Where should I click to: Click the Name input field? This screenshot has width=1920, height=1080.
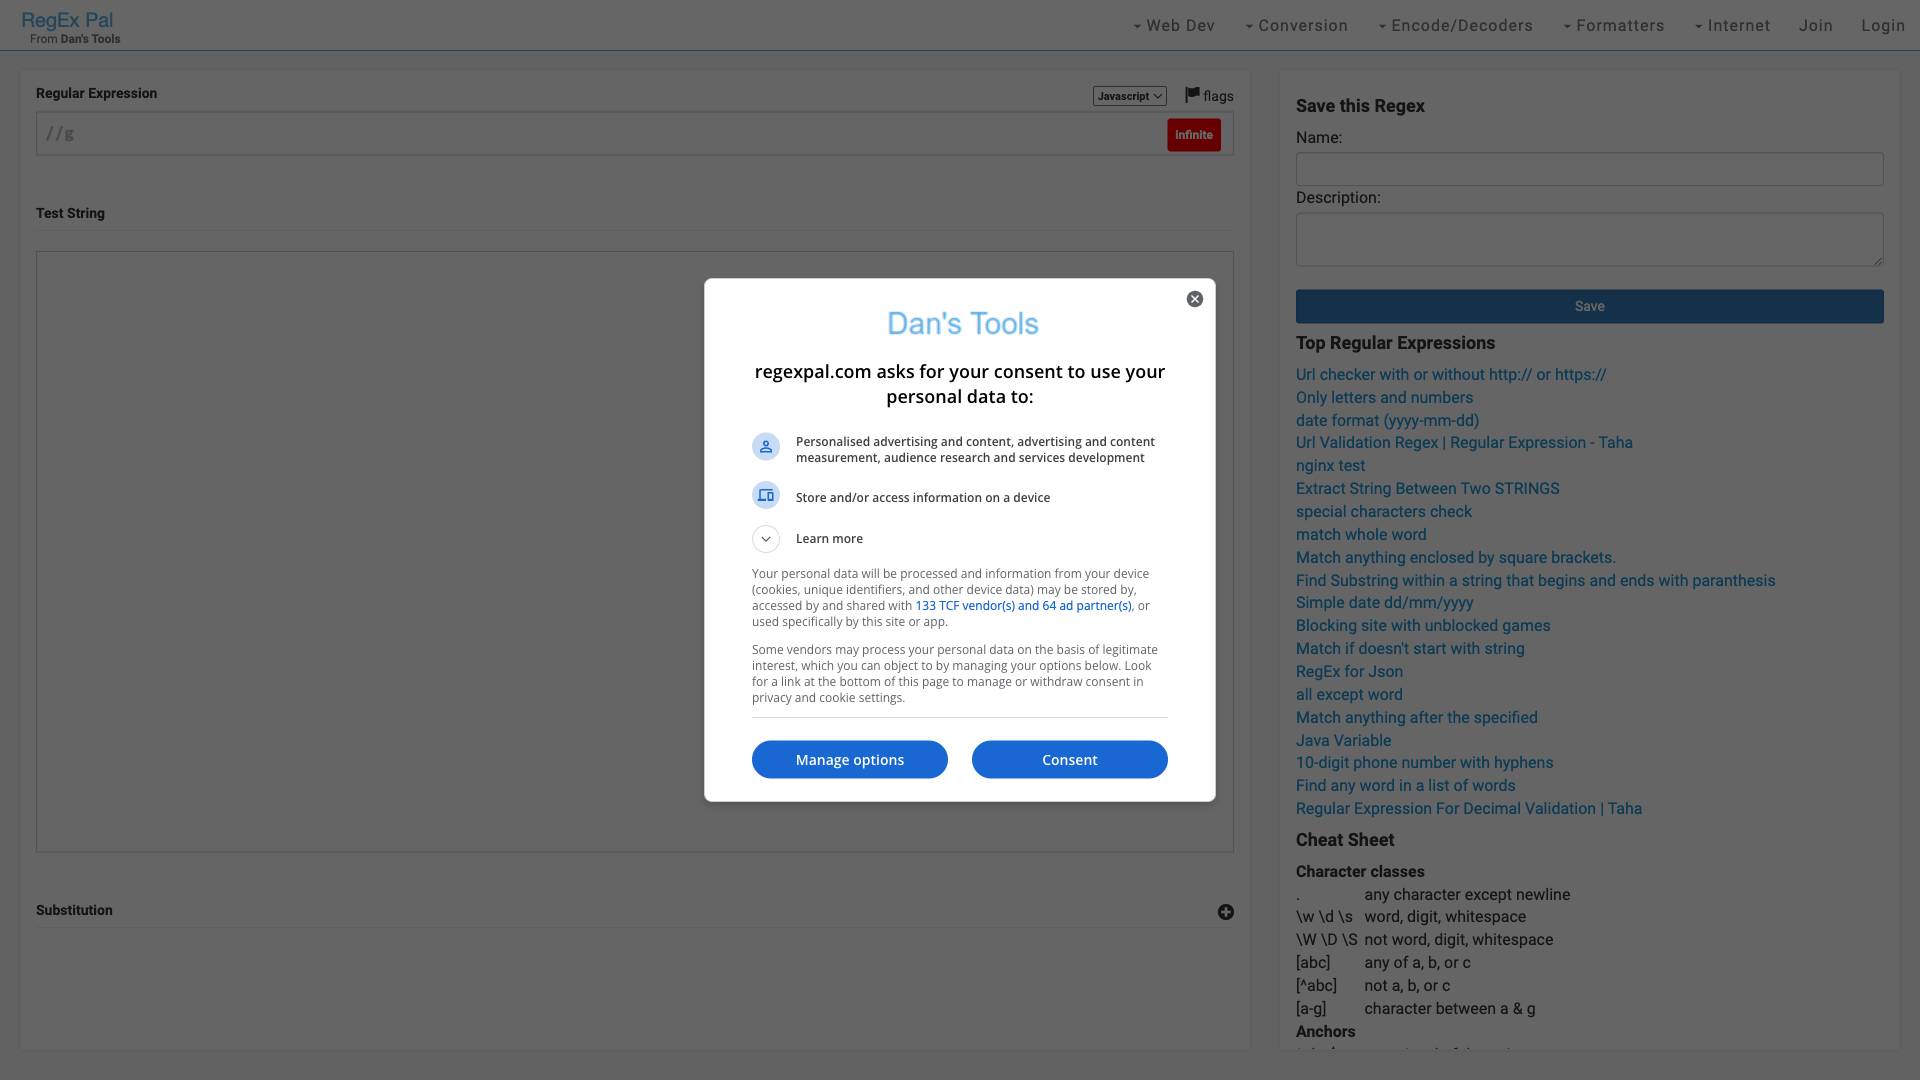pyautogui.click(x=1589, y=169)
